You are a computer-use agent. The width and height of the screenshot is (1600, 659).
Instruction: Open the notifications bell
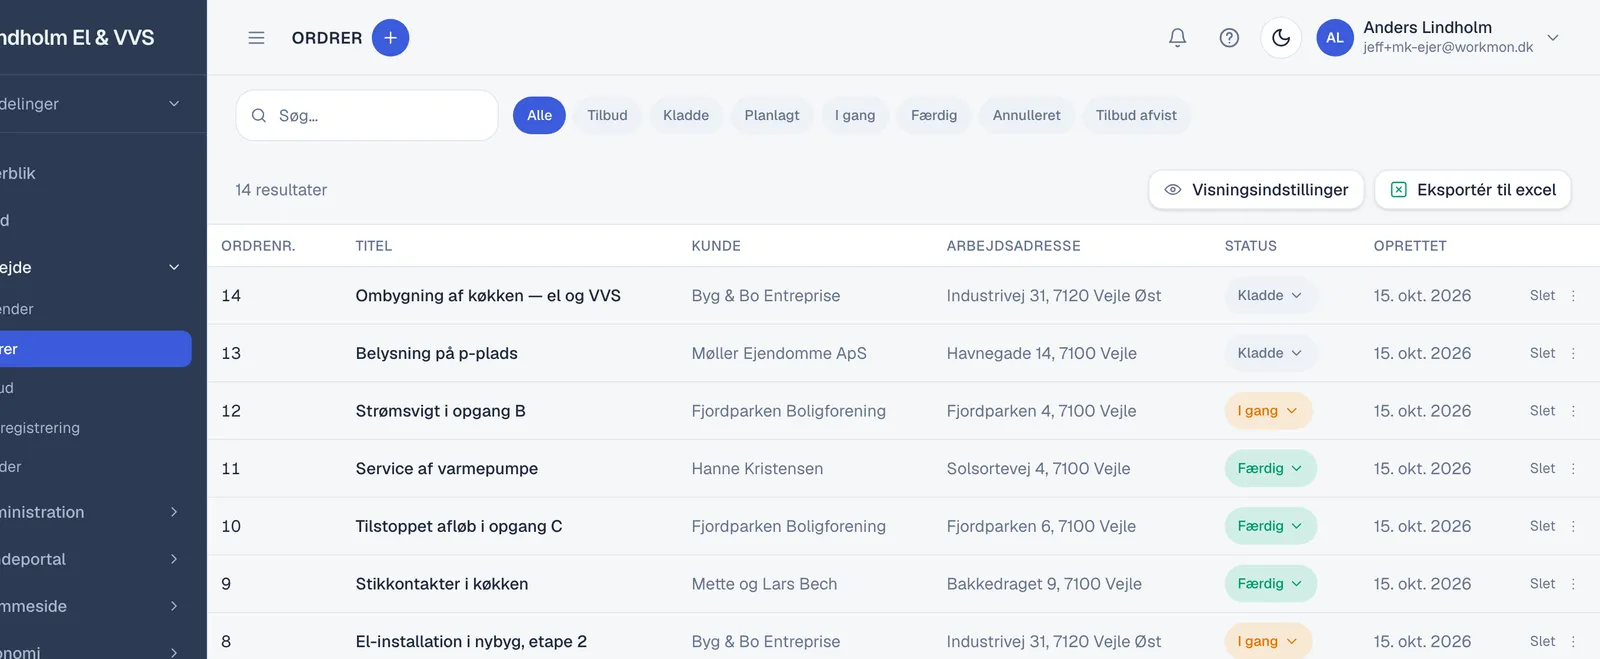[x=1178, y=38]
